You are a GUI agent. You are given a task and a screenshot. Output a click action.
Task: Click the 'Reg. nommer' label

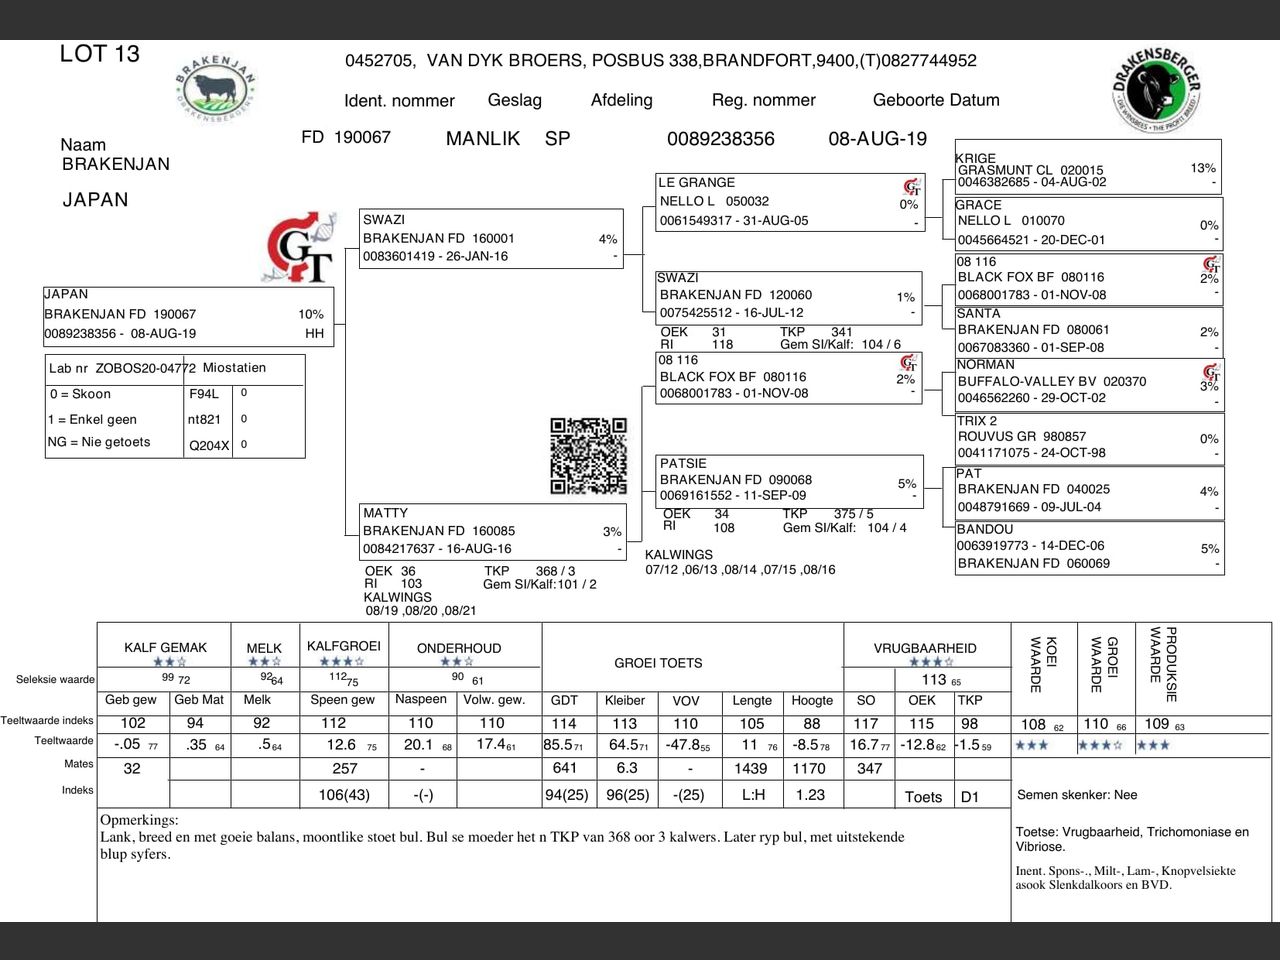pos(764,100)
